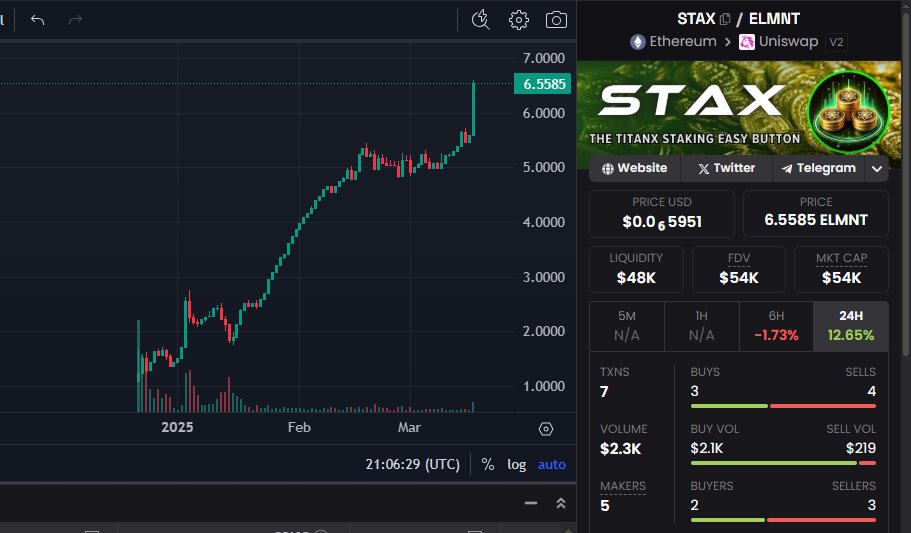The height and width of the screenshot is (533, 911).
Task: Click the STAX / ELMNT pair title
Action: pos(738,19)
